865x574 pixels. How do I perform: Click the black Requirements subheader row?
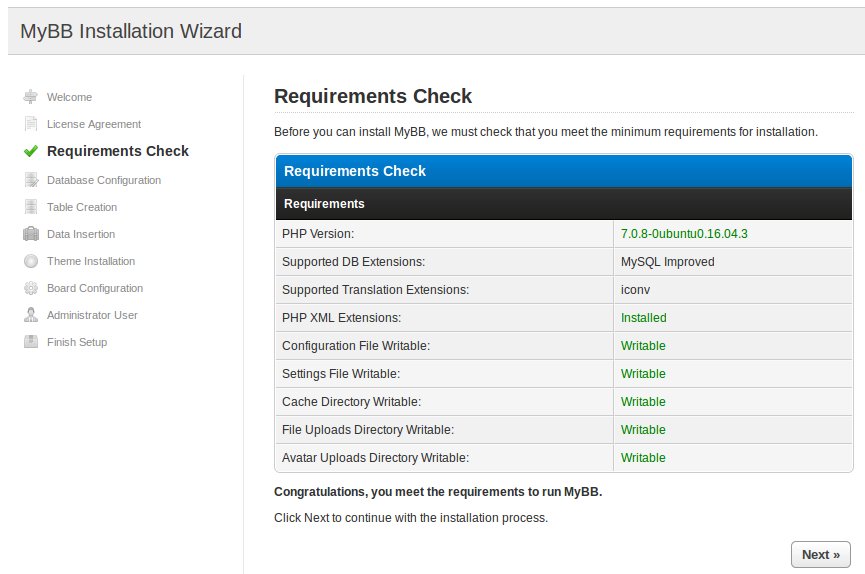click(564, 204)
